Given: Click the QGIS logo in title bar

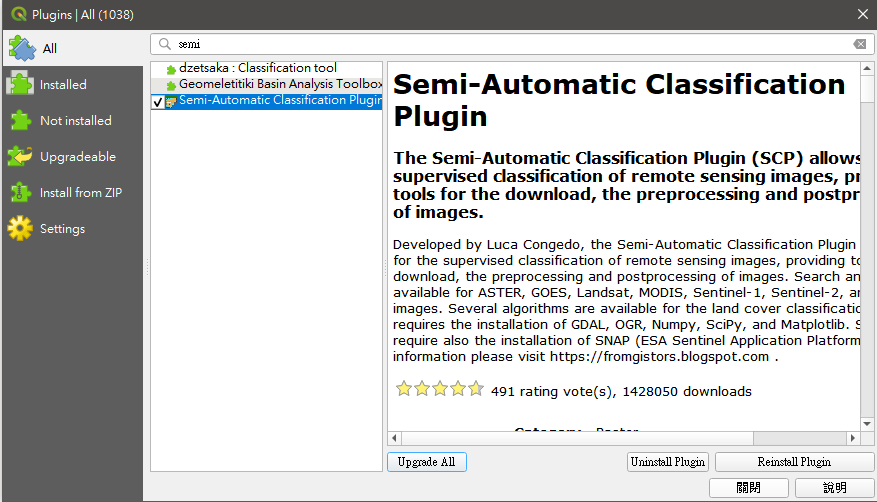Looking at the screenshot, I should [18, 14].
